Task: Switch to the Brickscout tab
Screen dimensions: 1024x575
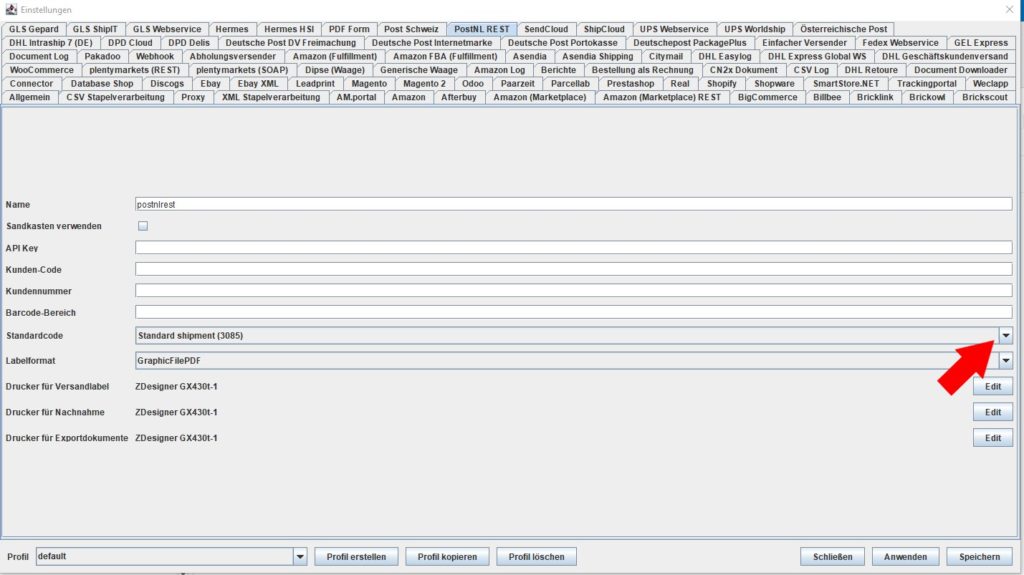Action: [x=984, y=97]
